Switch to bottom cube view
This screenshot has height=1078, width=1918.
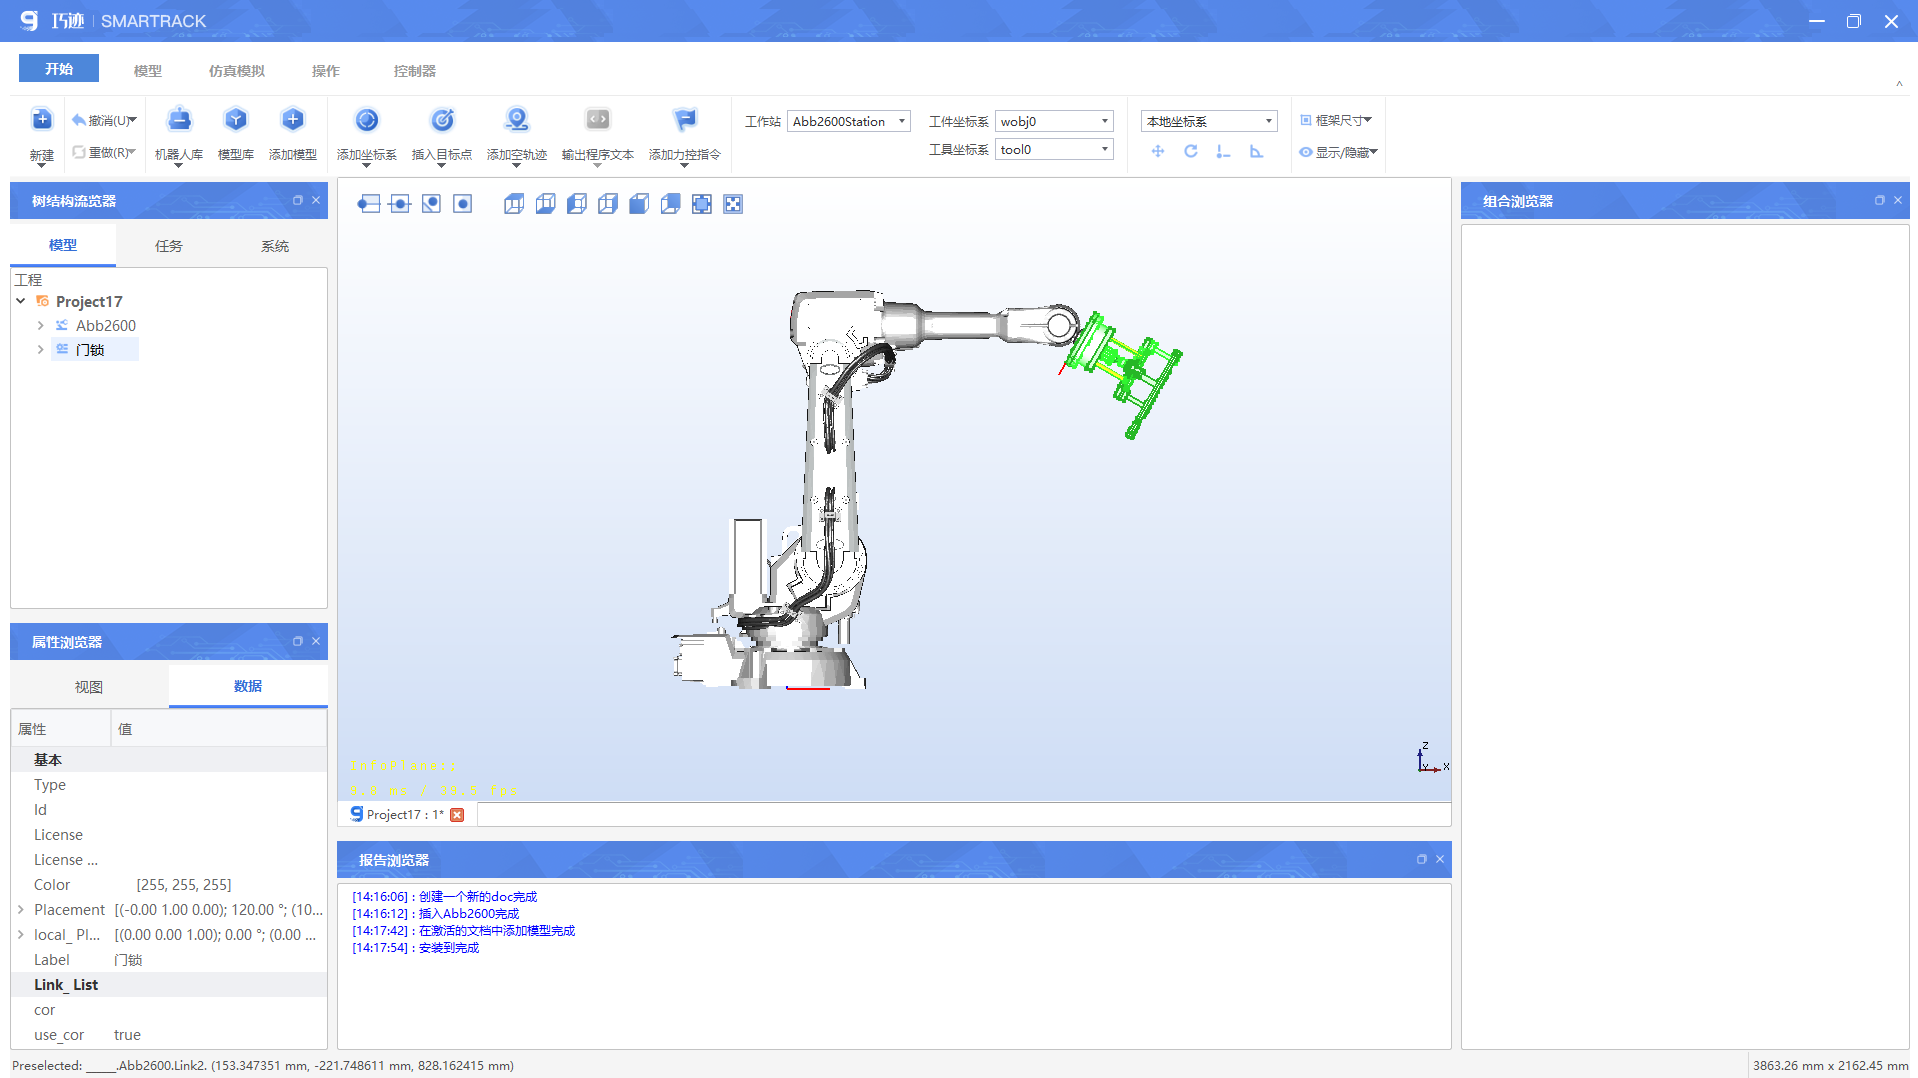545,204
